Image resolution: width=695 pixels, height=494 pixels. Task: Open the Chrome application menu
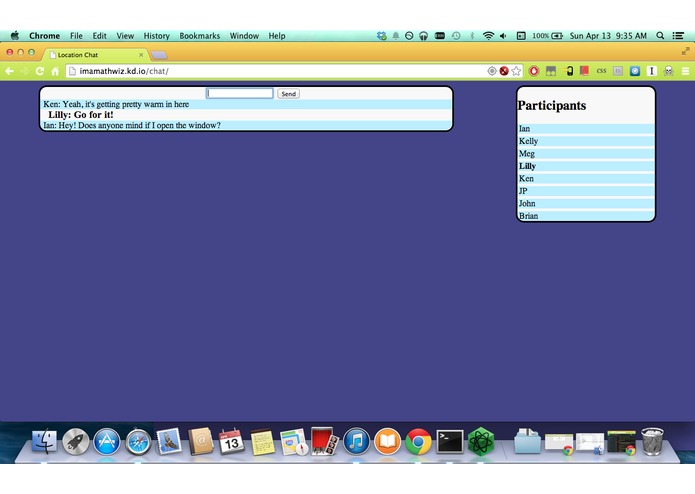[x=44, y=36]
